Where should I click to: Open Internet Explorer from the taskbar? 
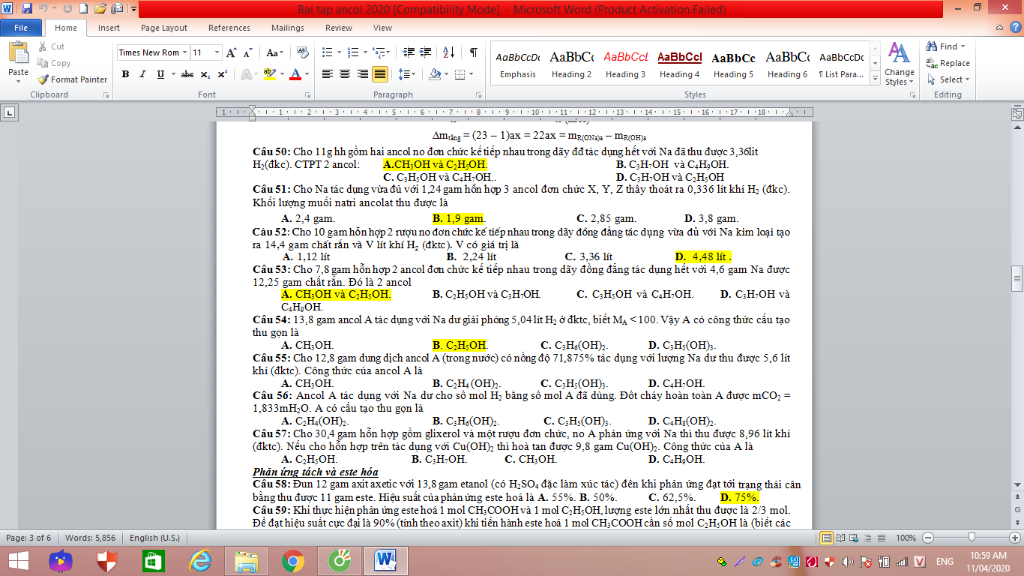pos(200,561)
